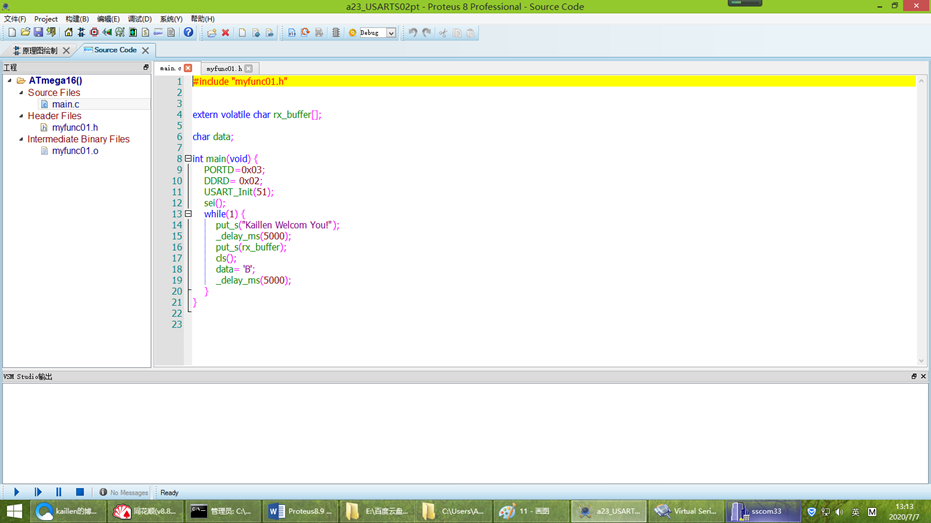Open the 3D Visualizer toolbar icon
The height and width of the screenshot is (523, 931).
click(x=107, y=33)
